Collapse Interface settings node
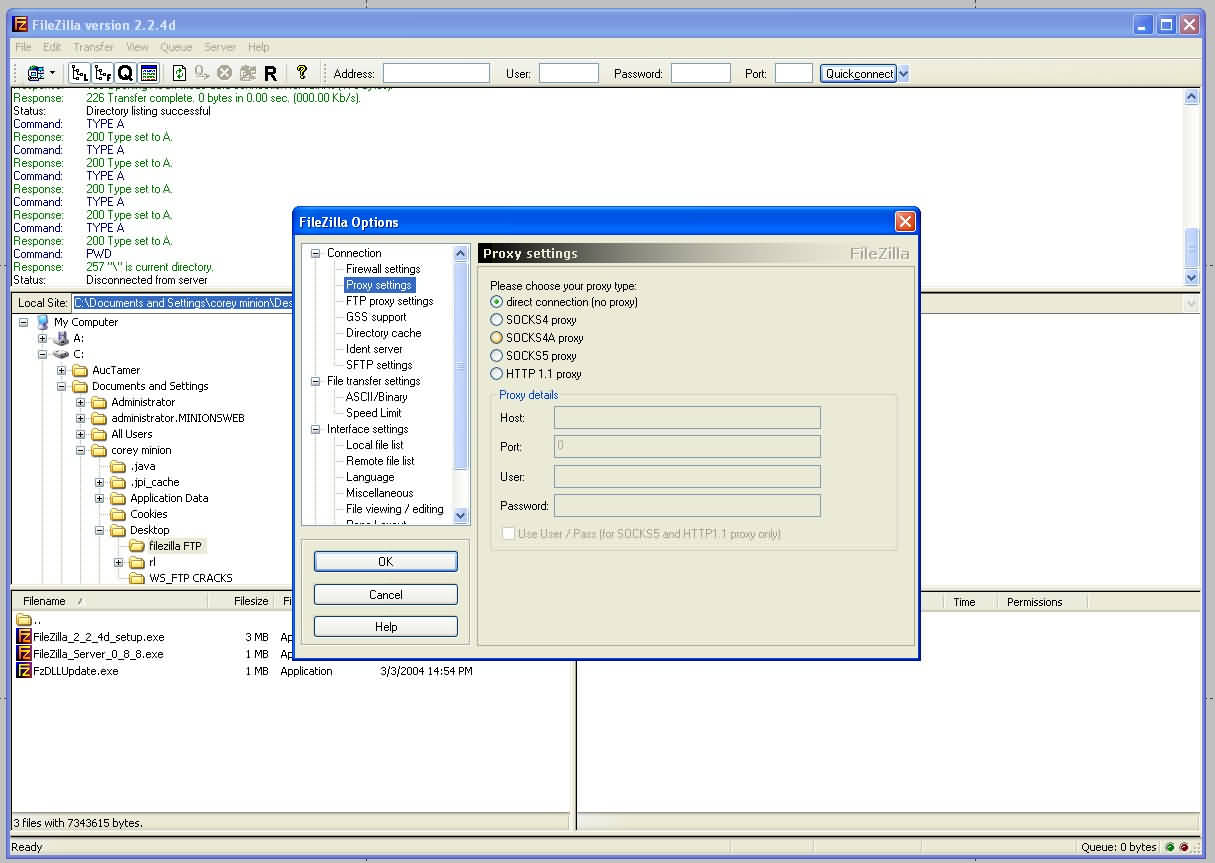This screenshot has height=863, width=1215. point(315,429)
